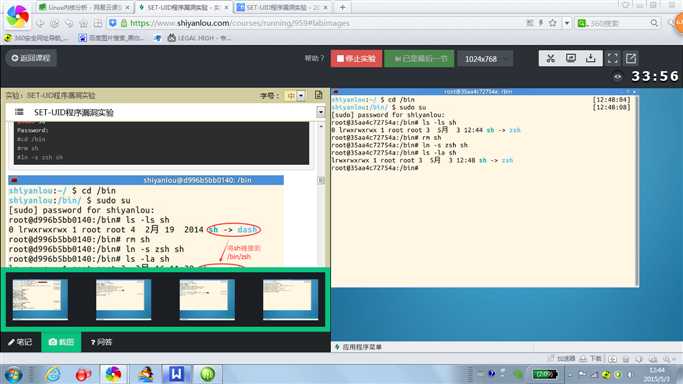
Task: Select the second screenshot thumbnail
Action: pyautogui.click(x=124, y=299)
